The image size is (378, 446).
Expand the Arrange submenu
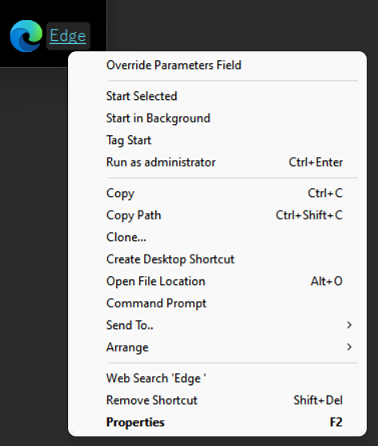point(217,347)
